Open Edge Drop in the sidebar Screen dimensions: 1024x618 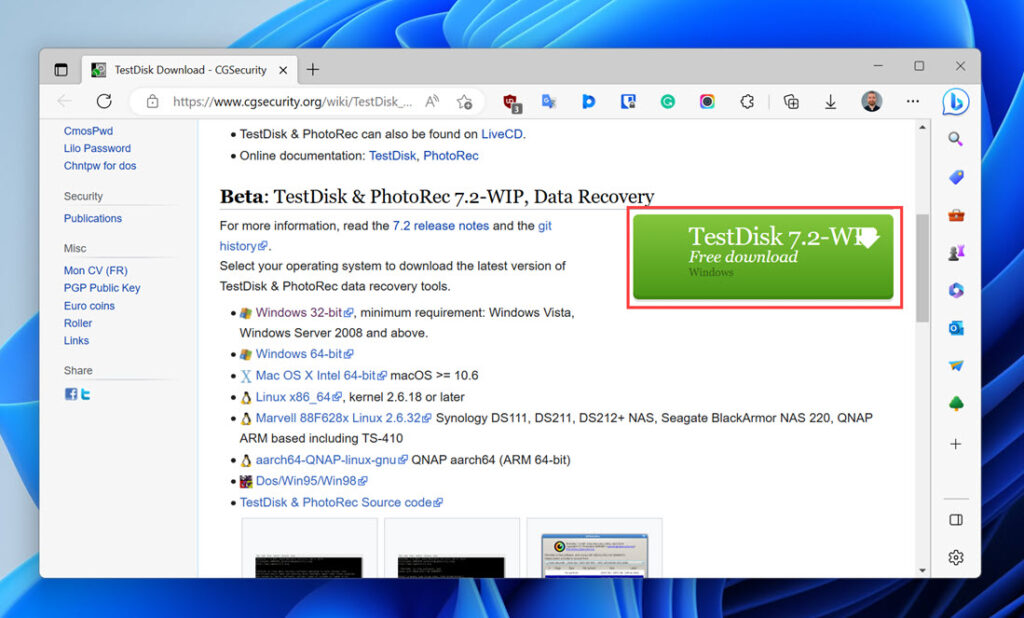[955, 365]
